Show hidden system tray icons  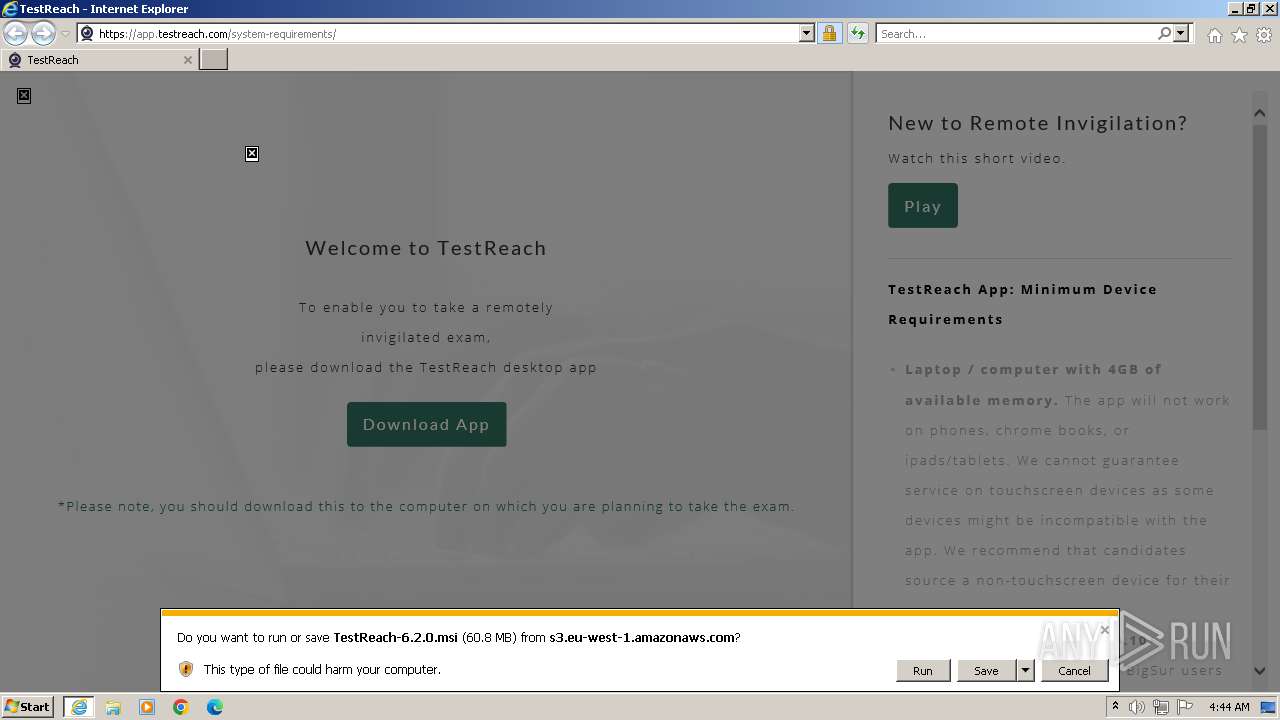[x=1115, y=706]
